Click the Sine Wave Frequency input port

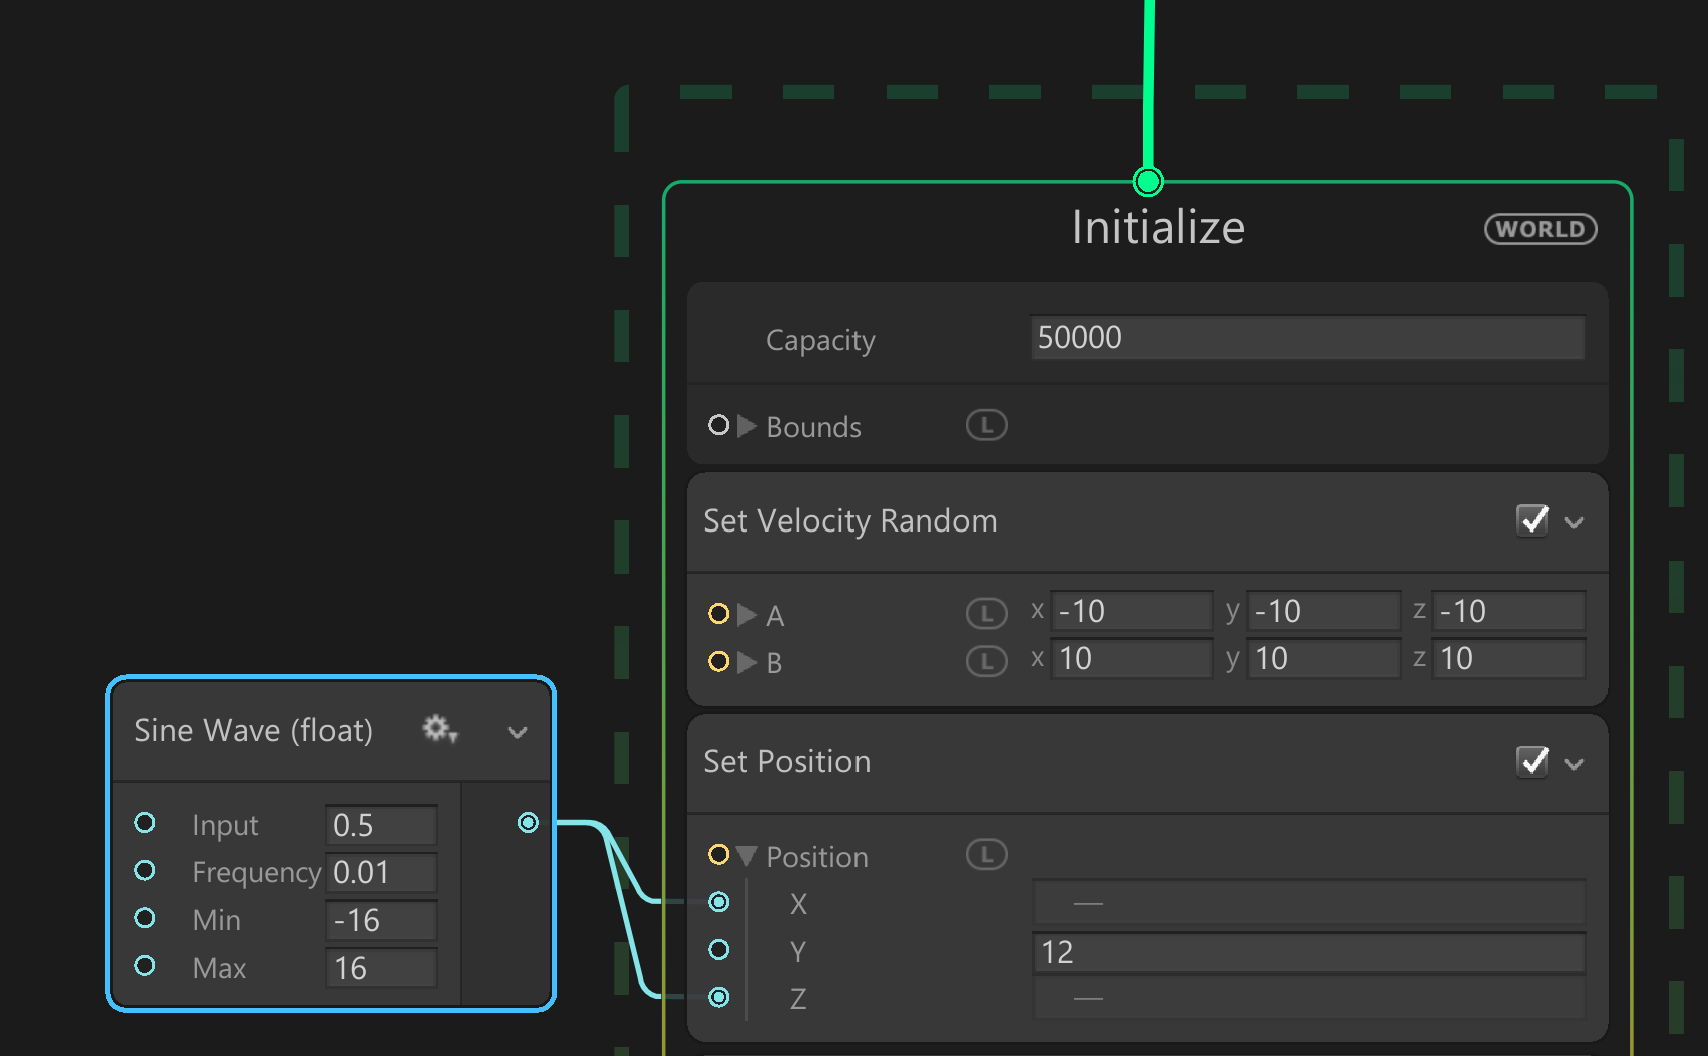pyautogui.click(x=145, y=870)
